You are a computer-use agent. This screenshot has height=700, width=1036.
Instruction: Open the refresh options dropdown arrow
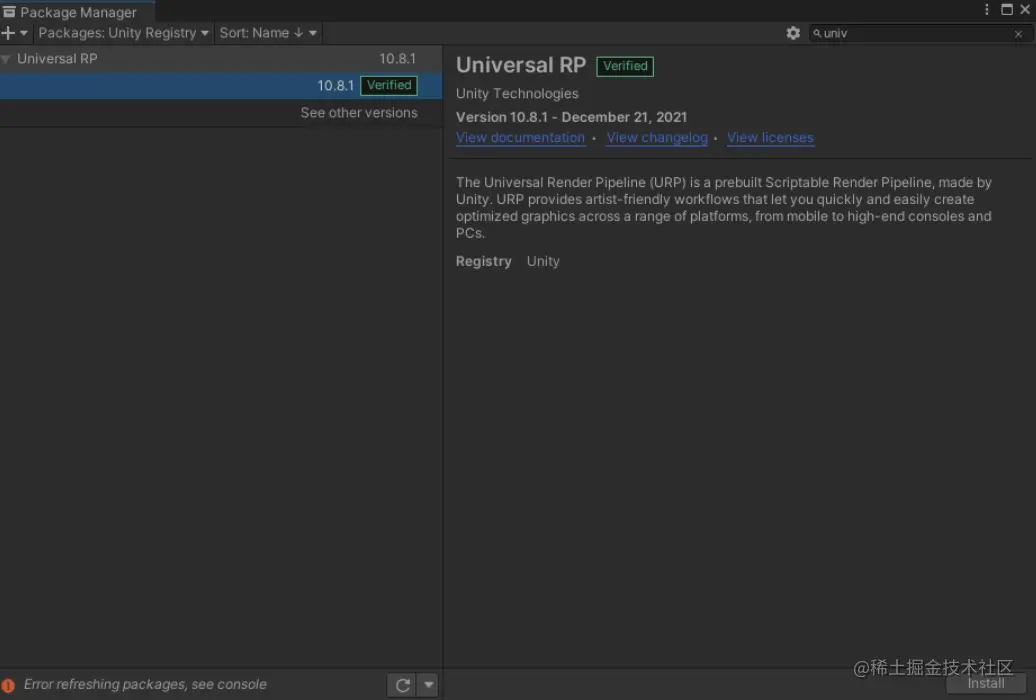428,685
